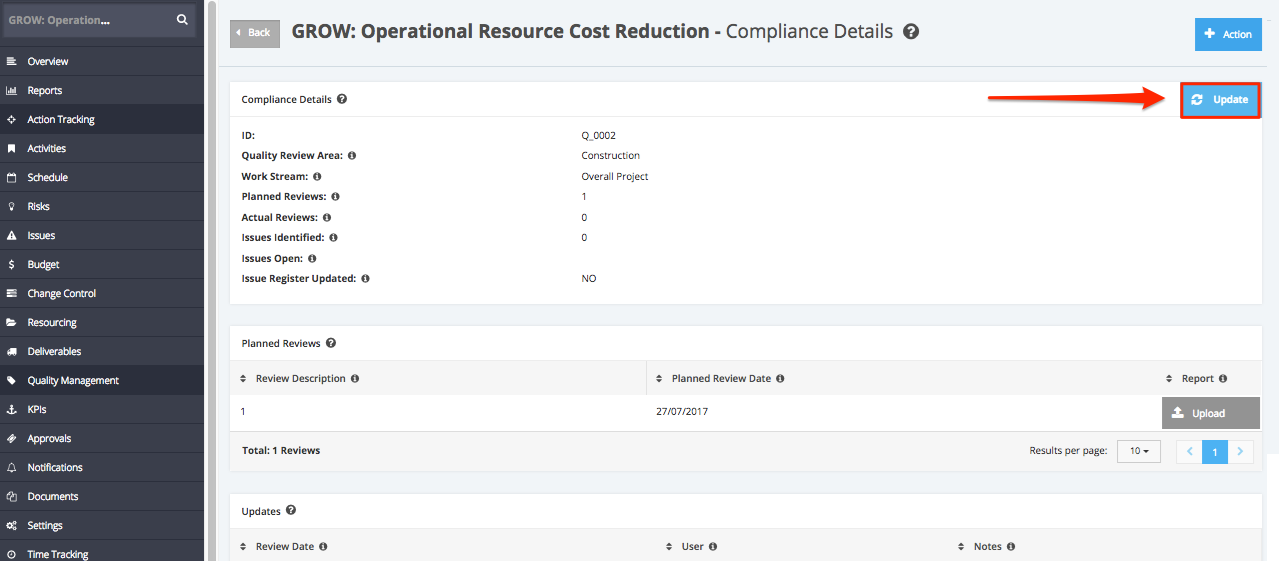Sort by Report column arrows
The width and height of the screenshot is (1279, 561).
tap(1170, 379)
